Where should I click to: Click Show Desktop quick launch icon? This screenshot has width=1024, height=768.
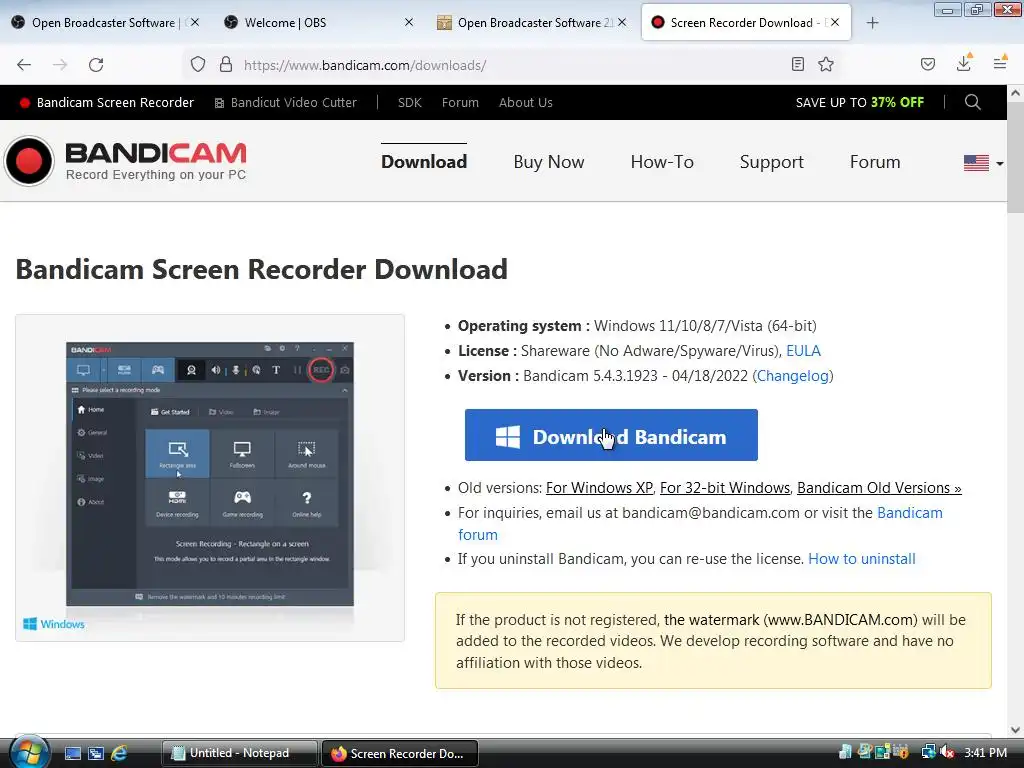coord(72,753)
